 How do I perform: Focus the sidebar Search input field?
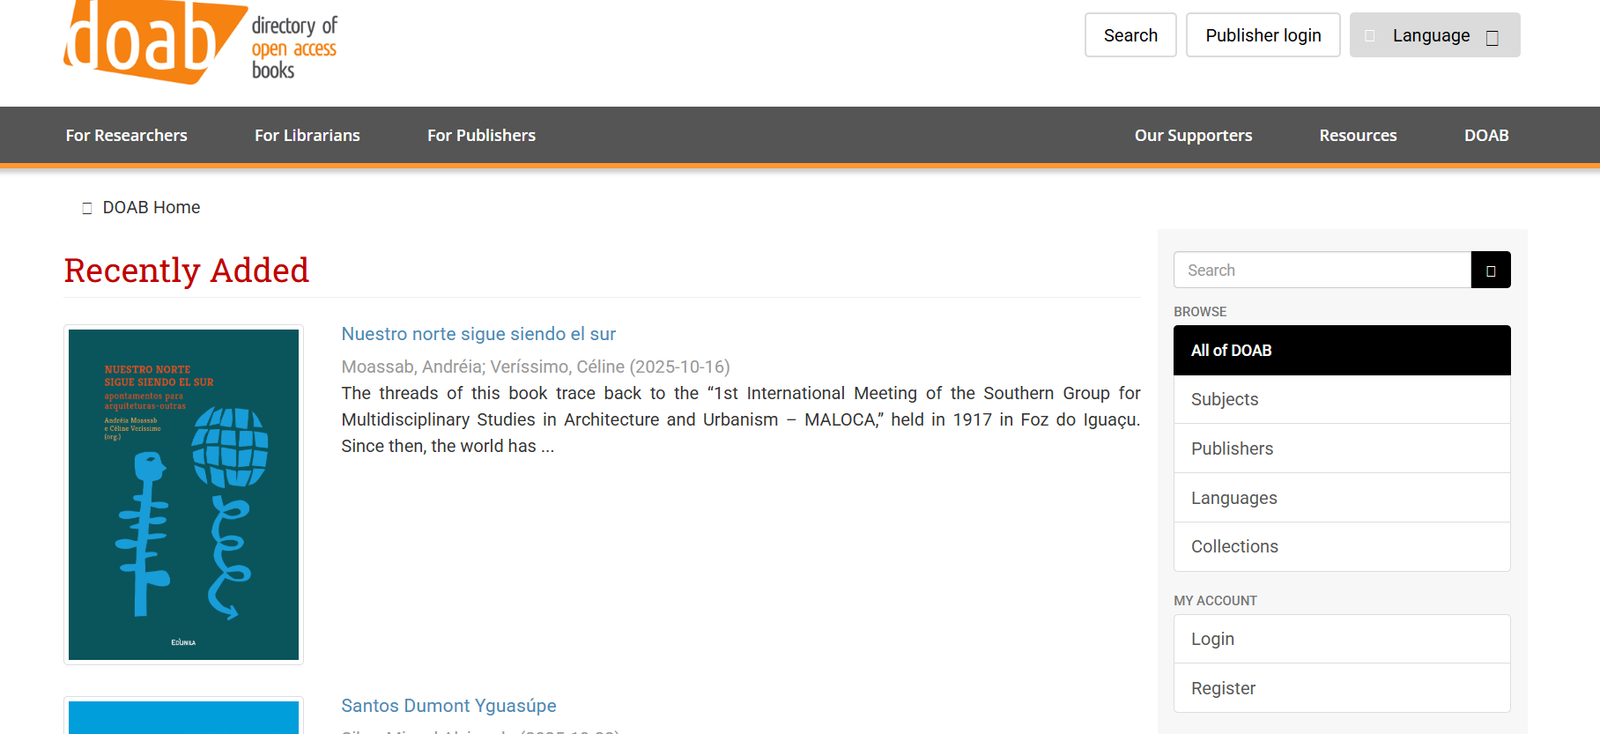[1321, 270]
